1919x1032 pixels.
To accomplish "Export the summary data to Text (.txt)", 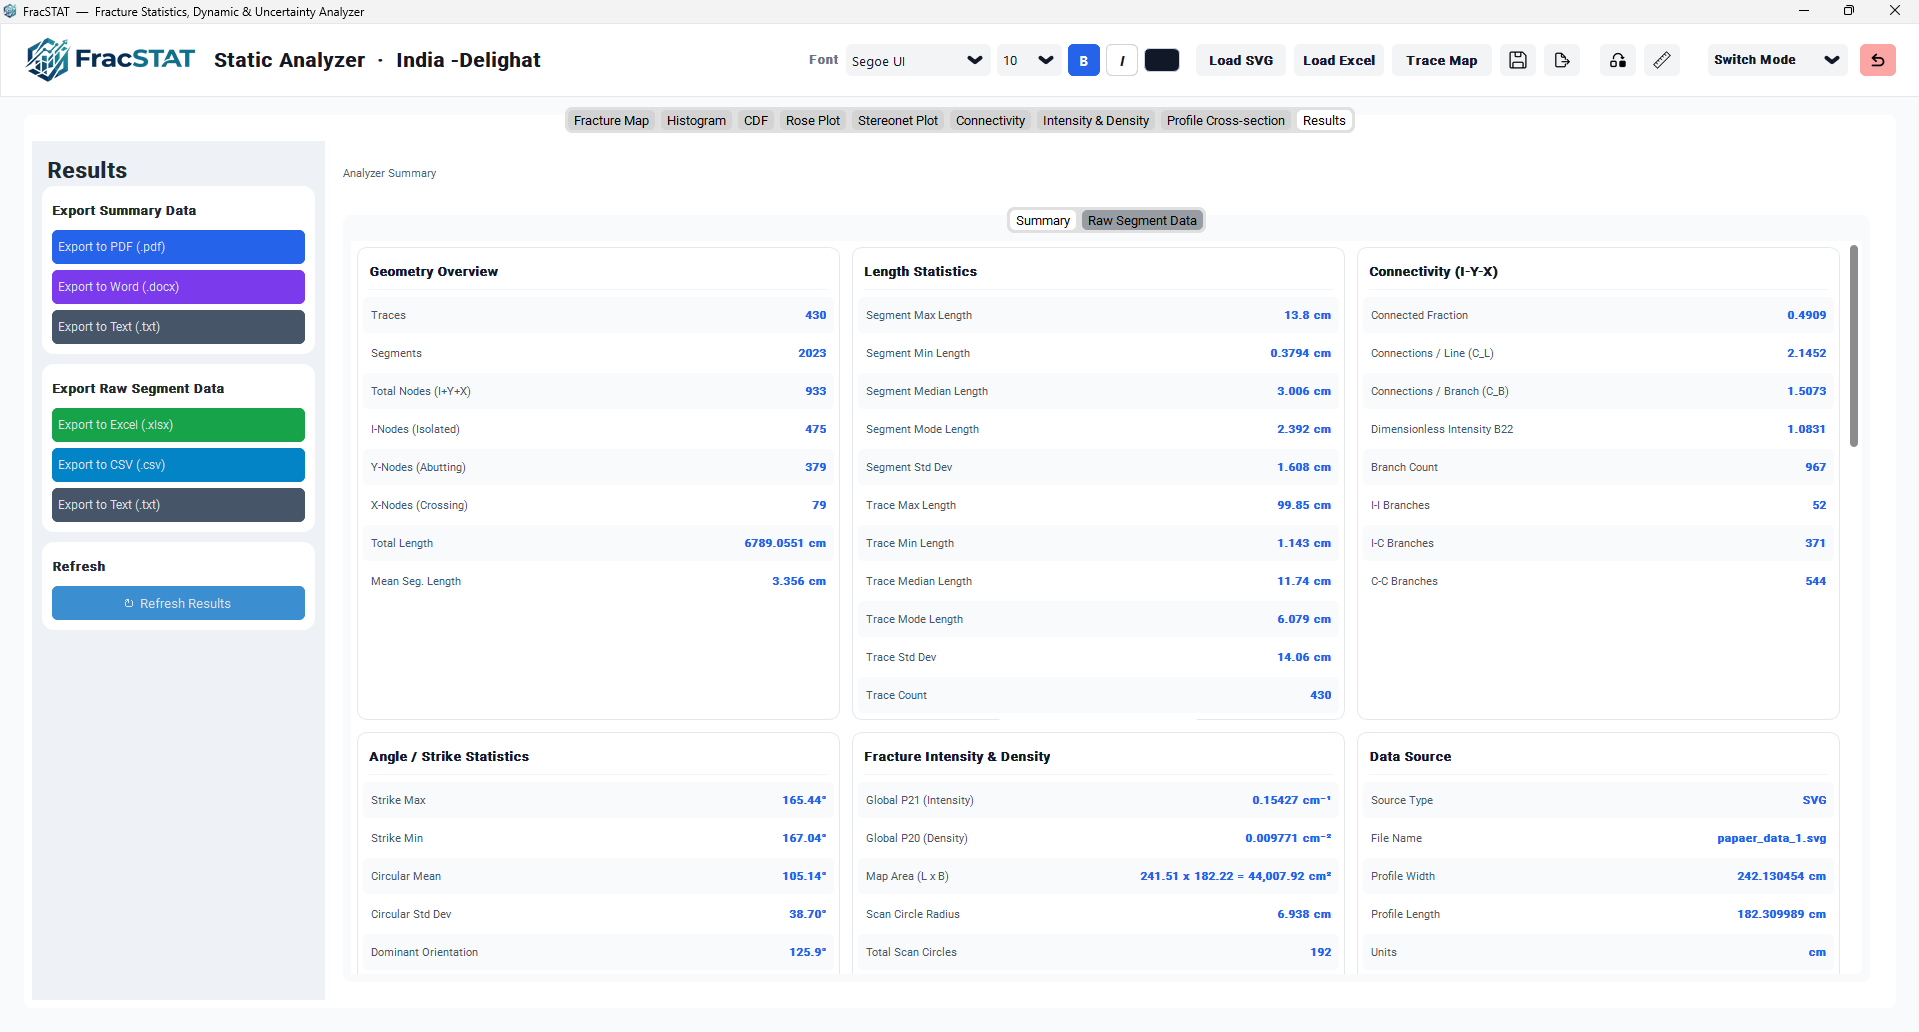I will click(178, 327).
